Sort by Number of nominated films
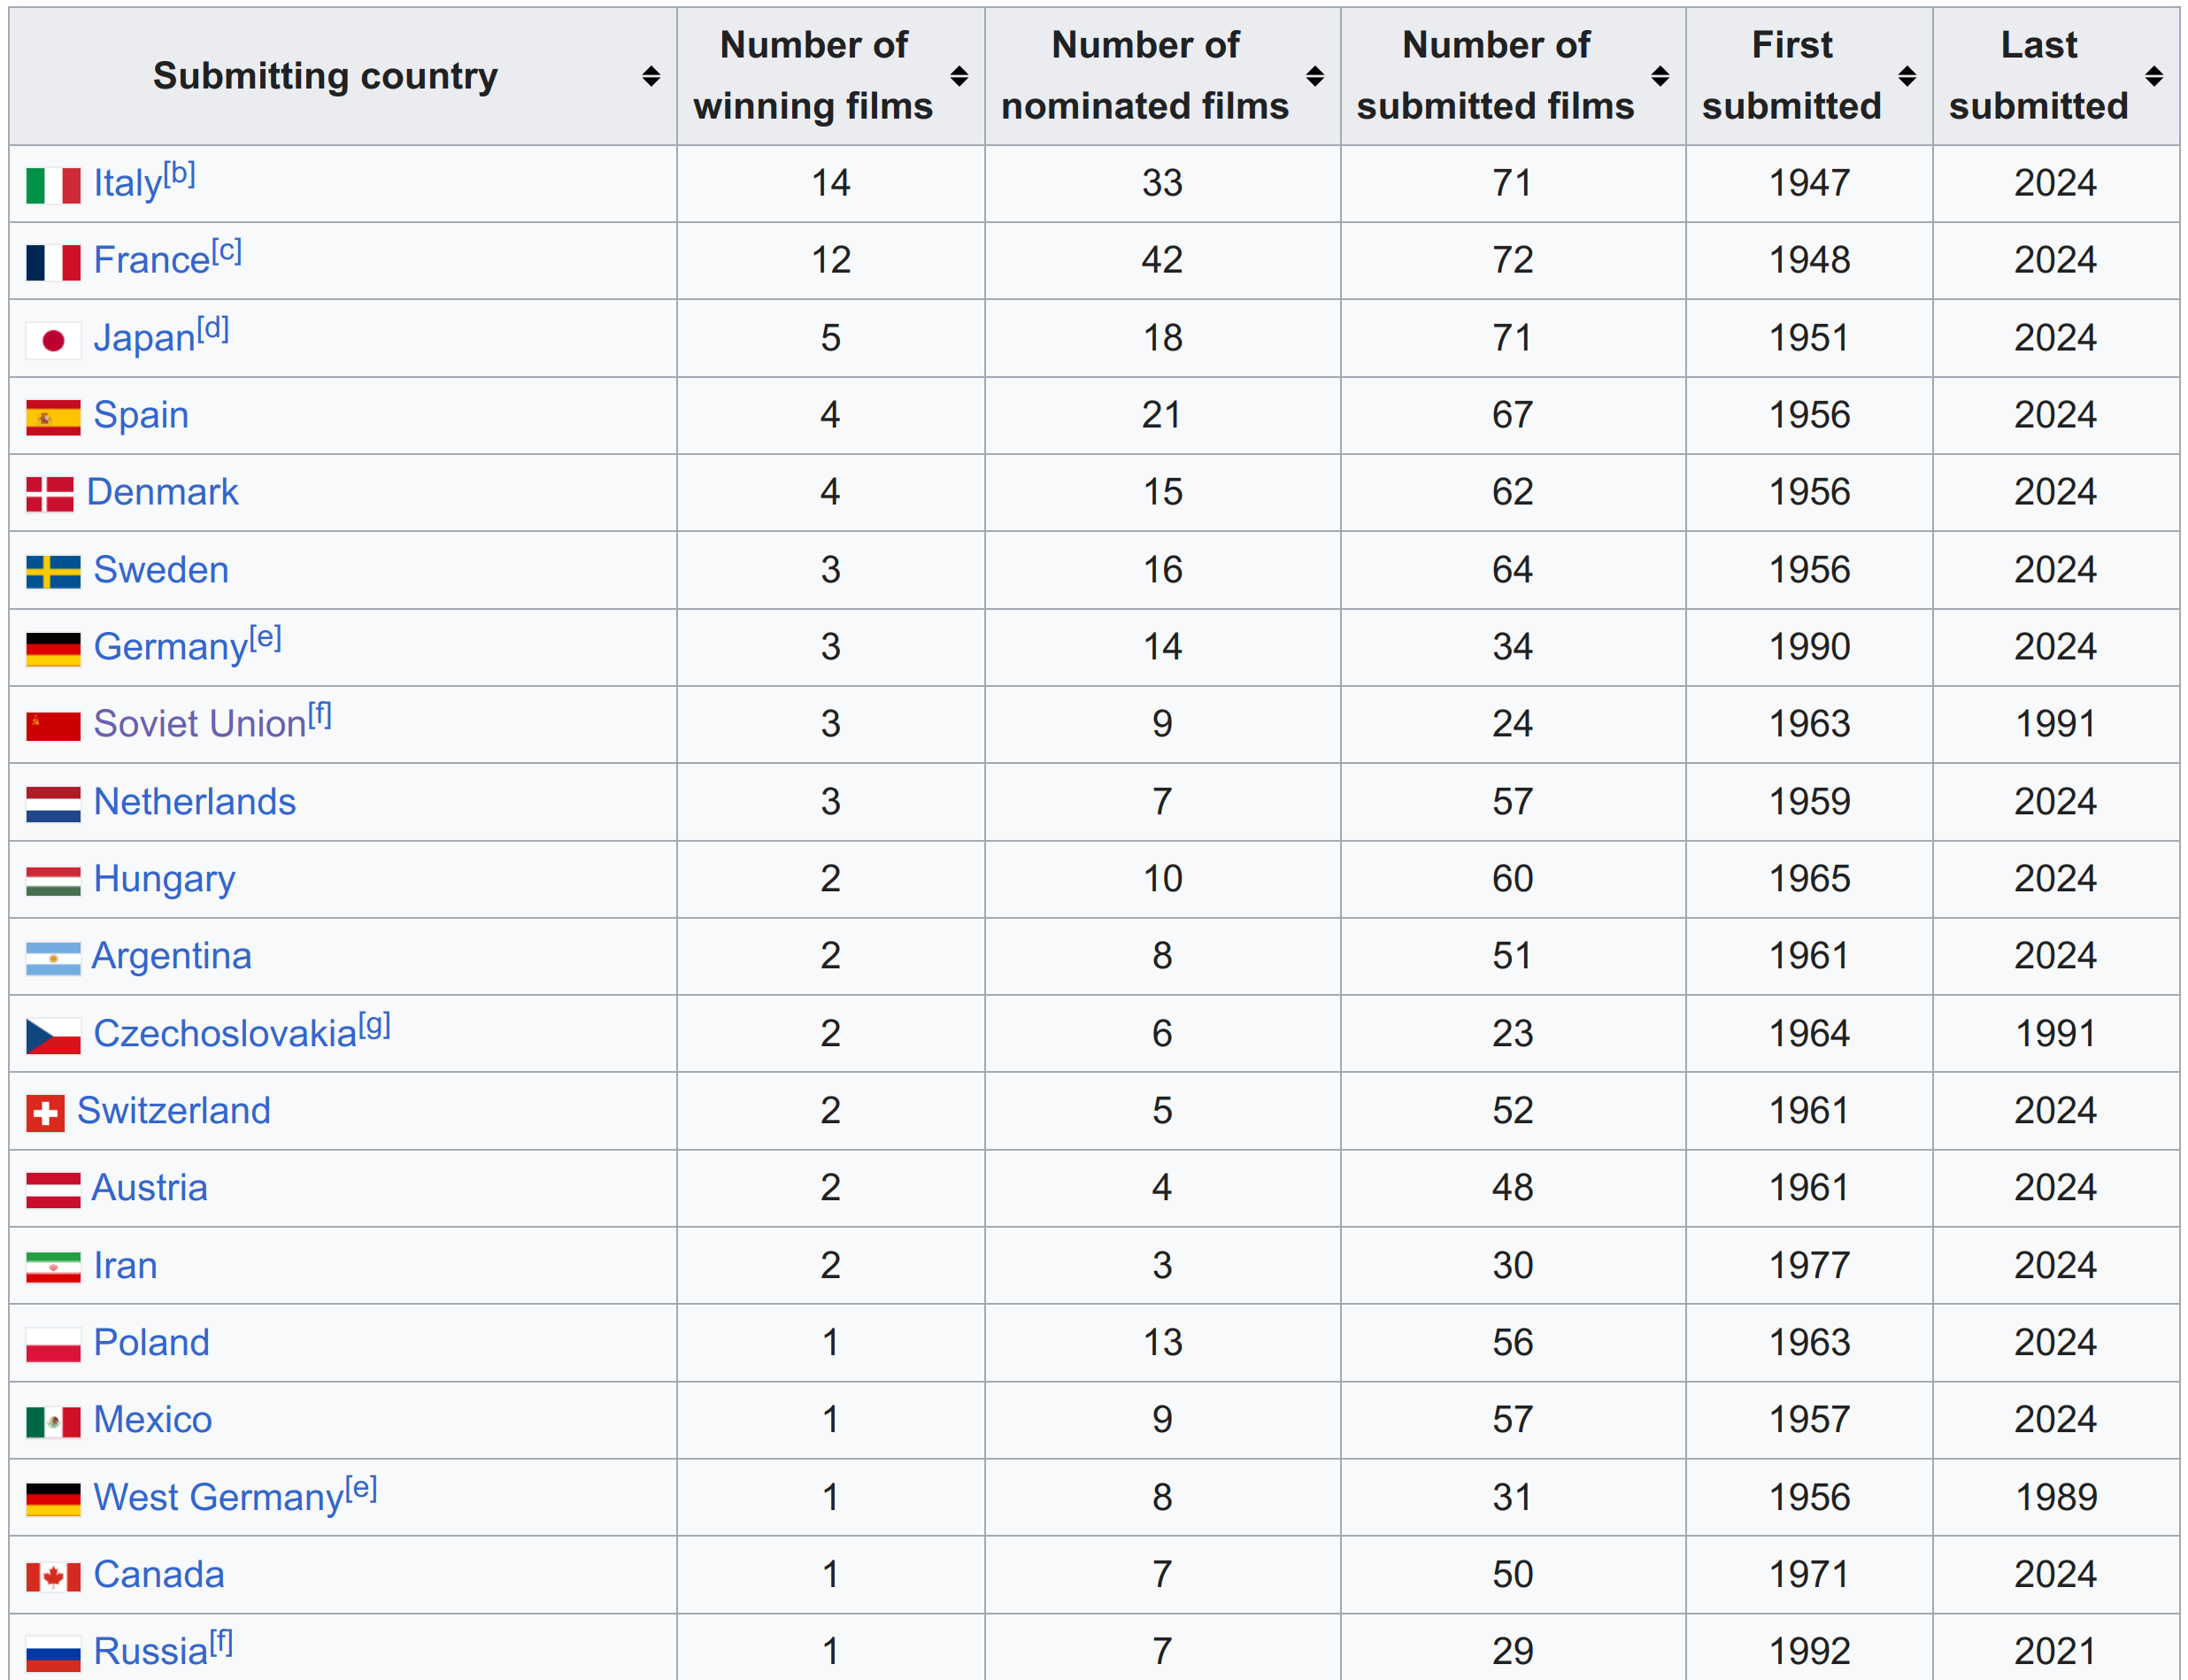2188x1680 pixels. (x=1315, y=76)
